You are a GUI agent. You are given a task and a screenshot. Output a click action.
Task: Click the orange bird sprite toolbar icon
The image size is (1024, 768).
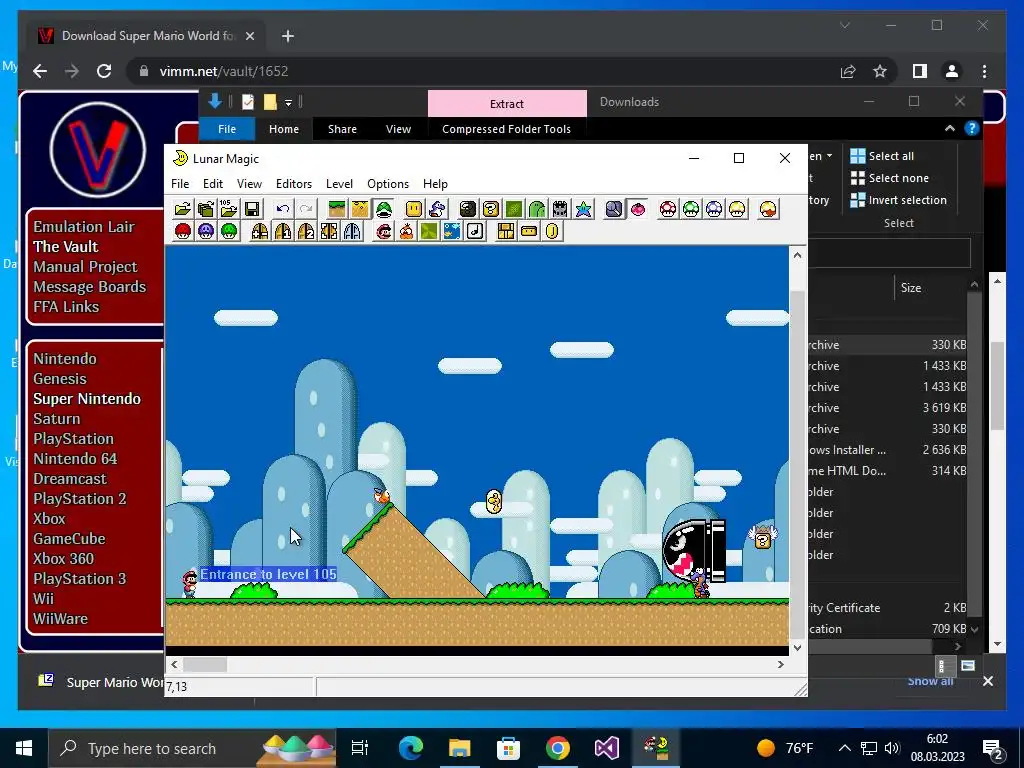click(x=406, y=231)
